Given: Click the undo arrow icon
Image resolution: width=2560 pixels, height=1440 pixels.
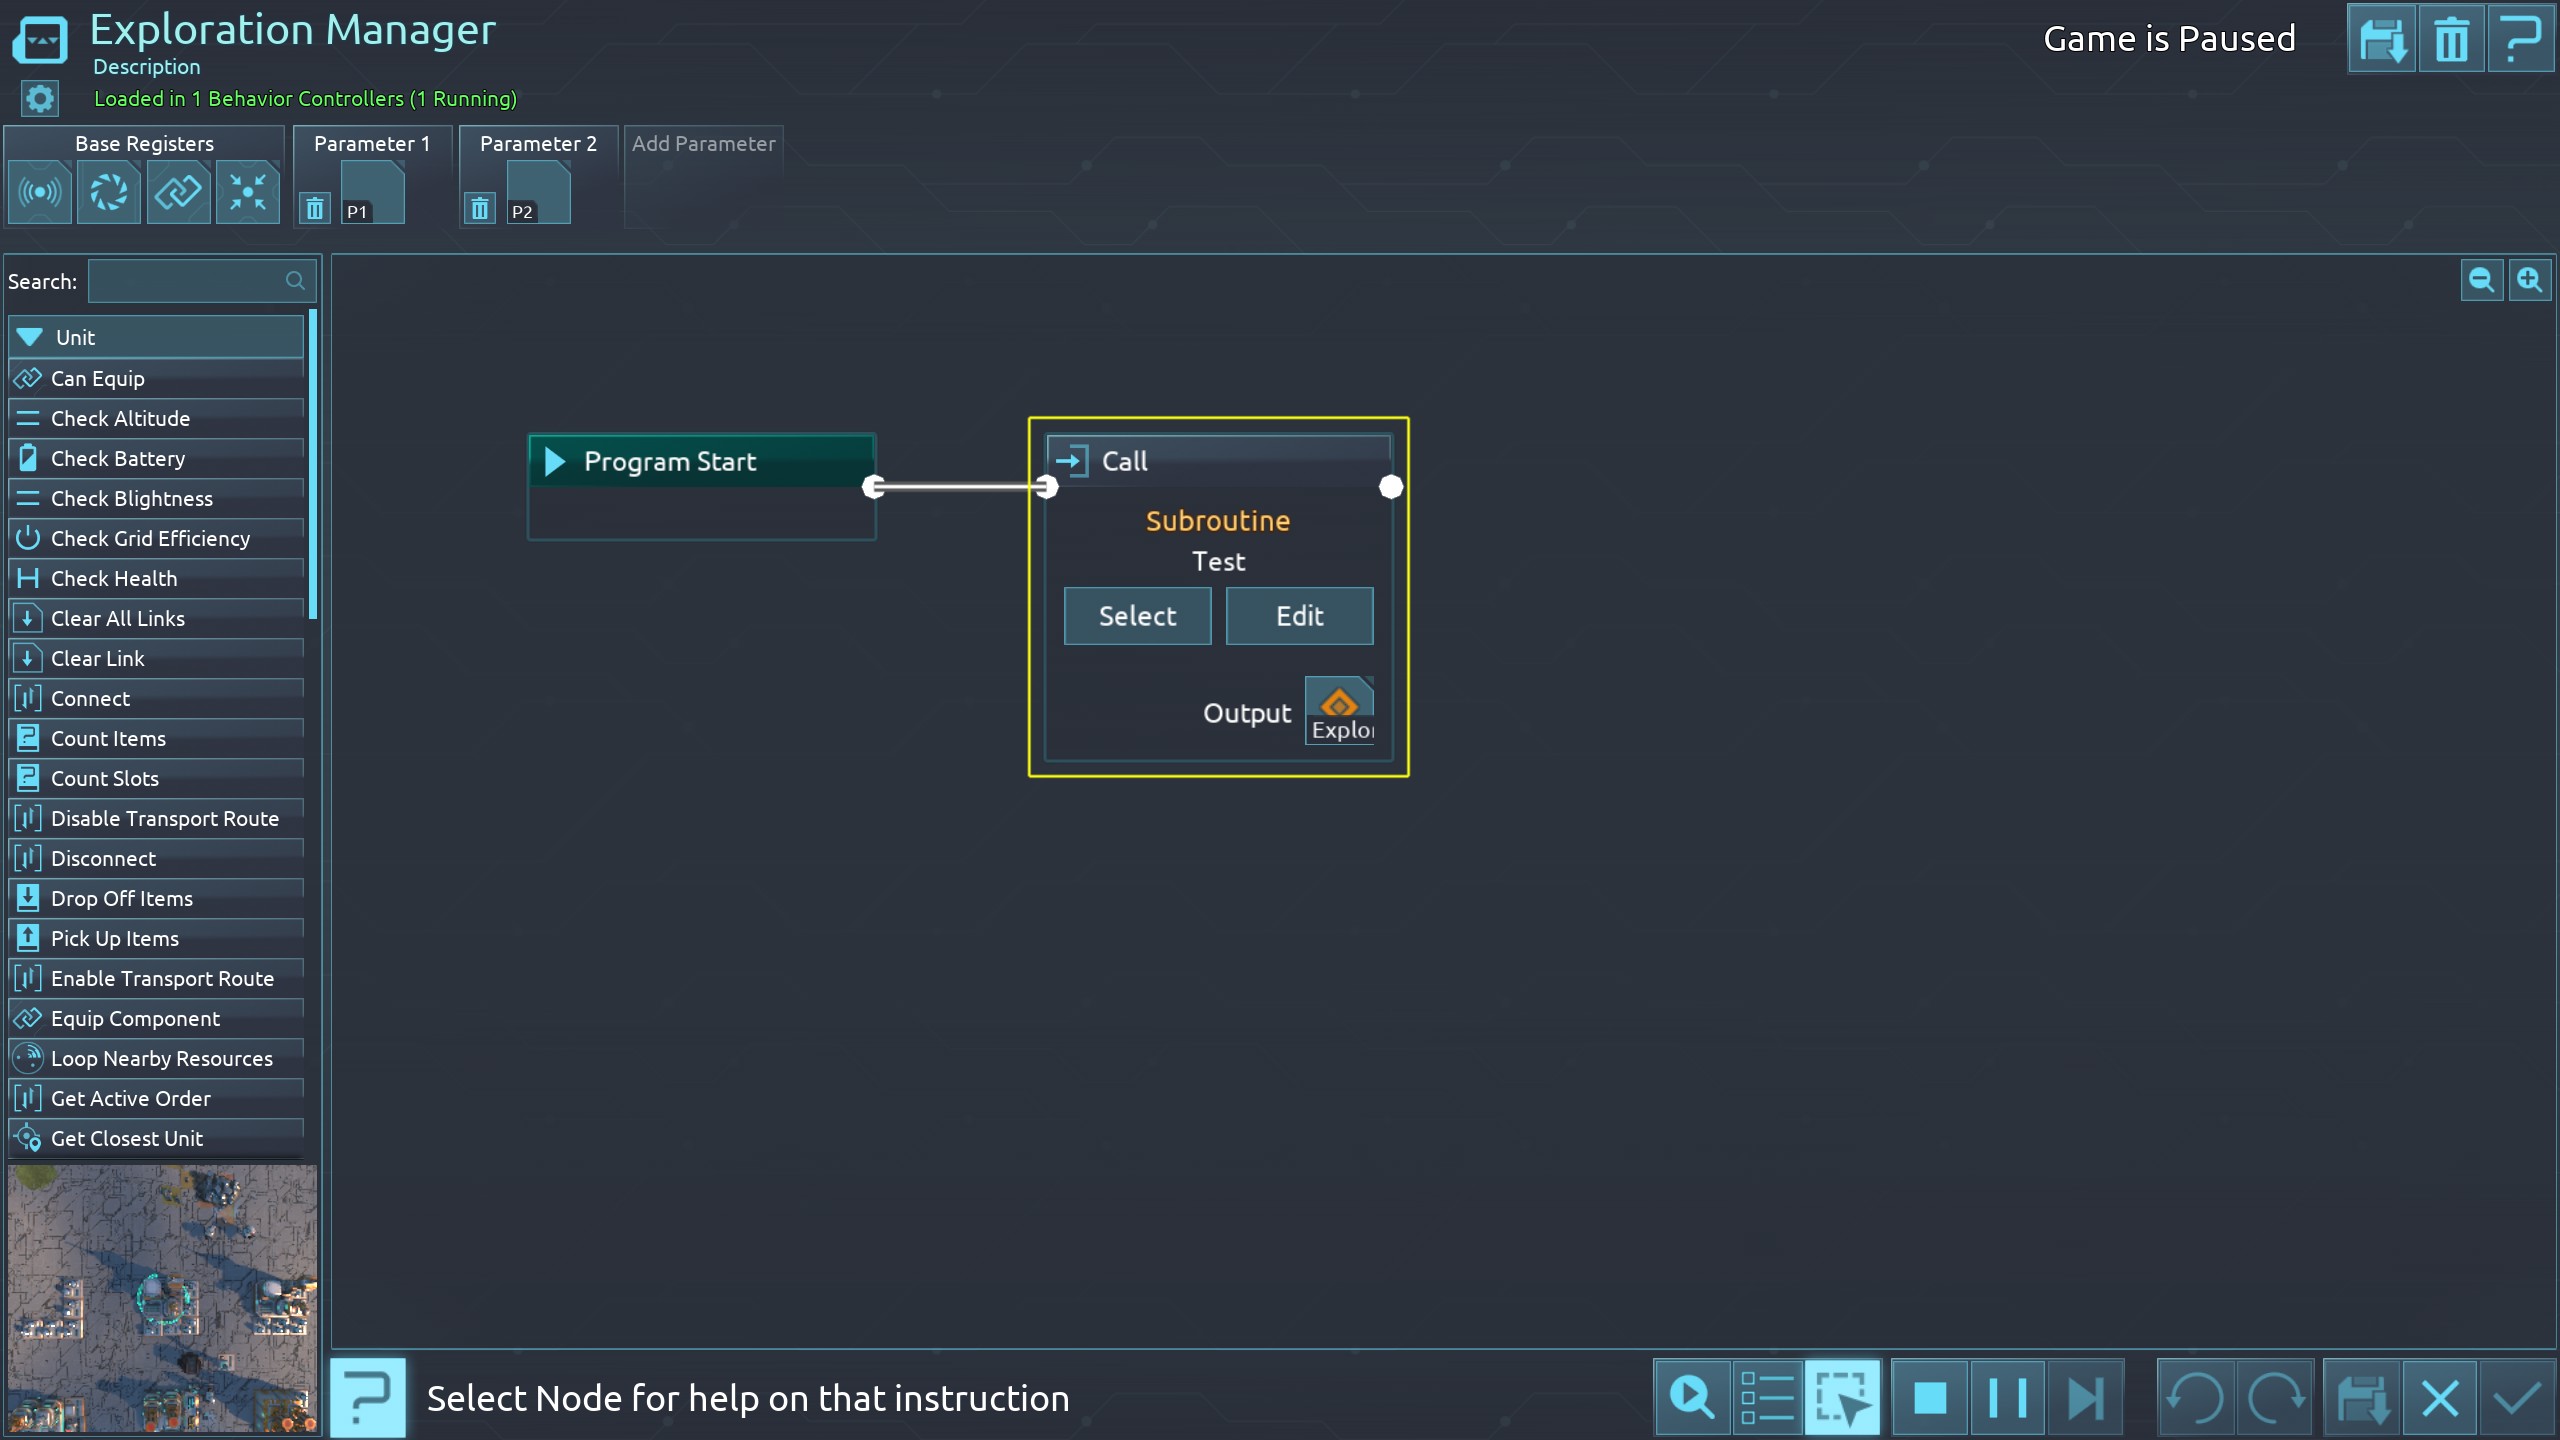Looking at the screenshot, I should (x=2196, y=1398).
